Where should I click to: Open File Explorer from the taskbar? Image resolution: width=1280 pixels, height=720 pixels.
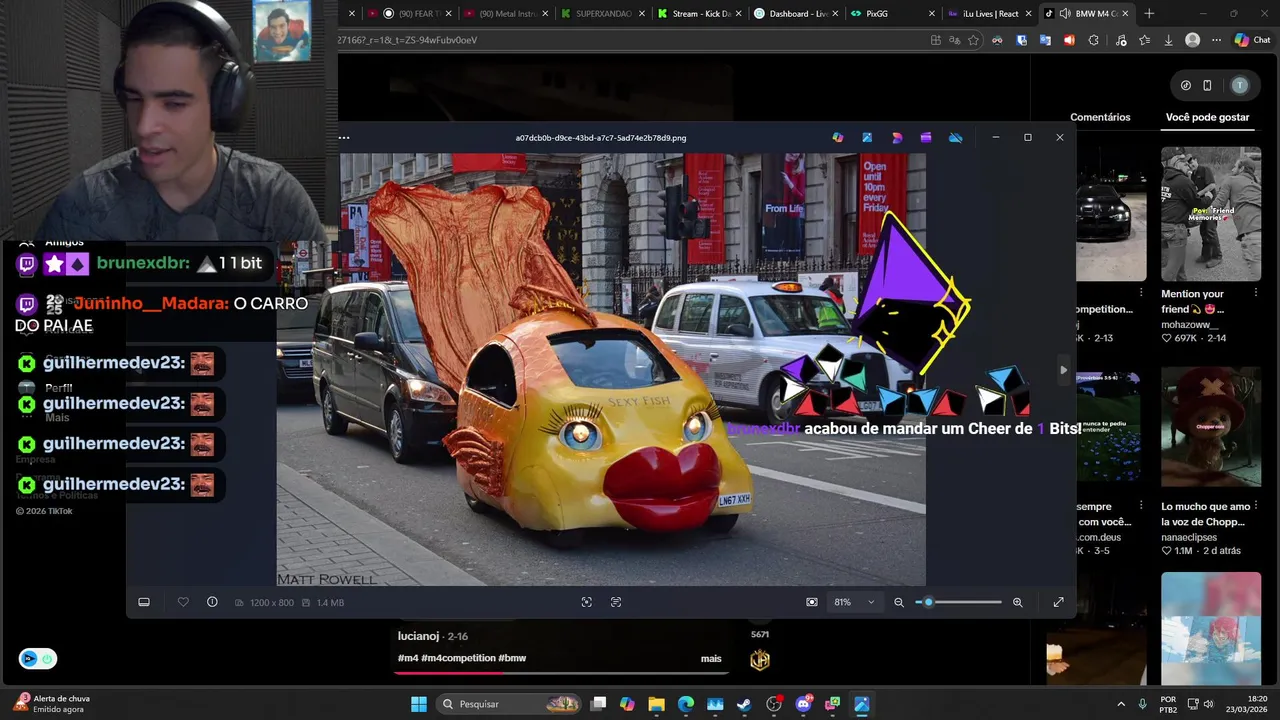coord(656,704)
